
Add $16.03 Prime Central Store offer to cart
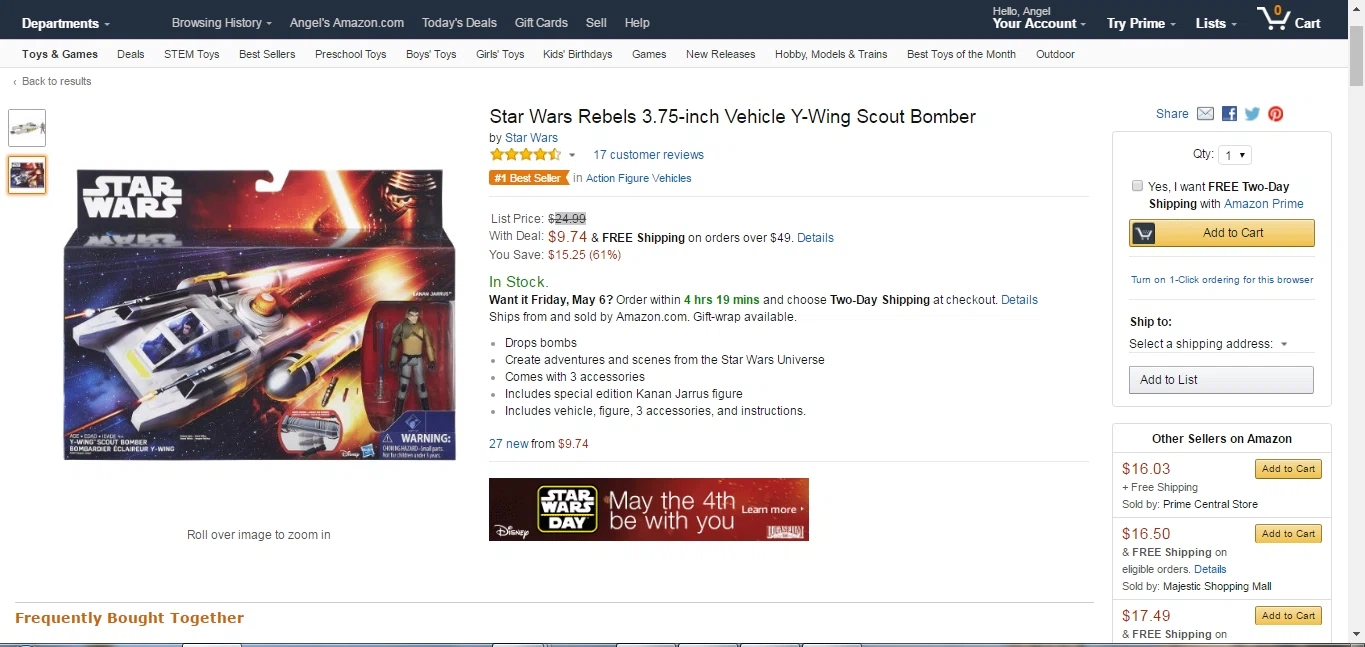click(x=1288, y=469)
